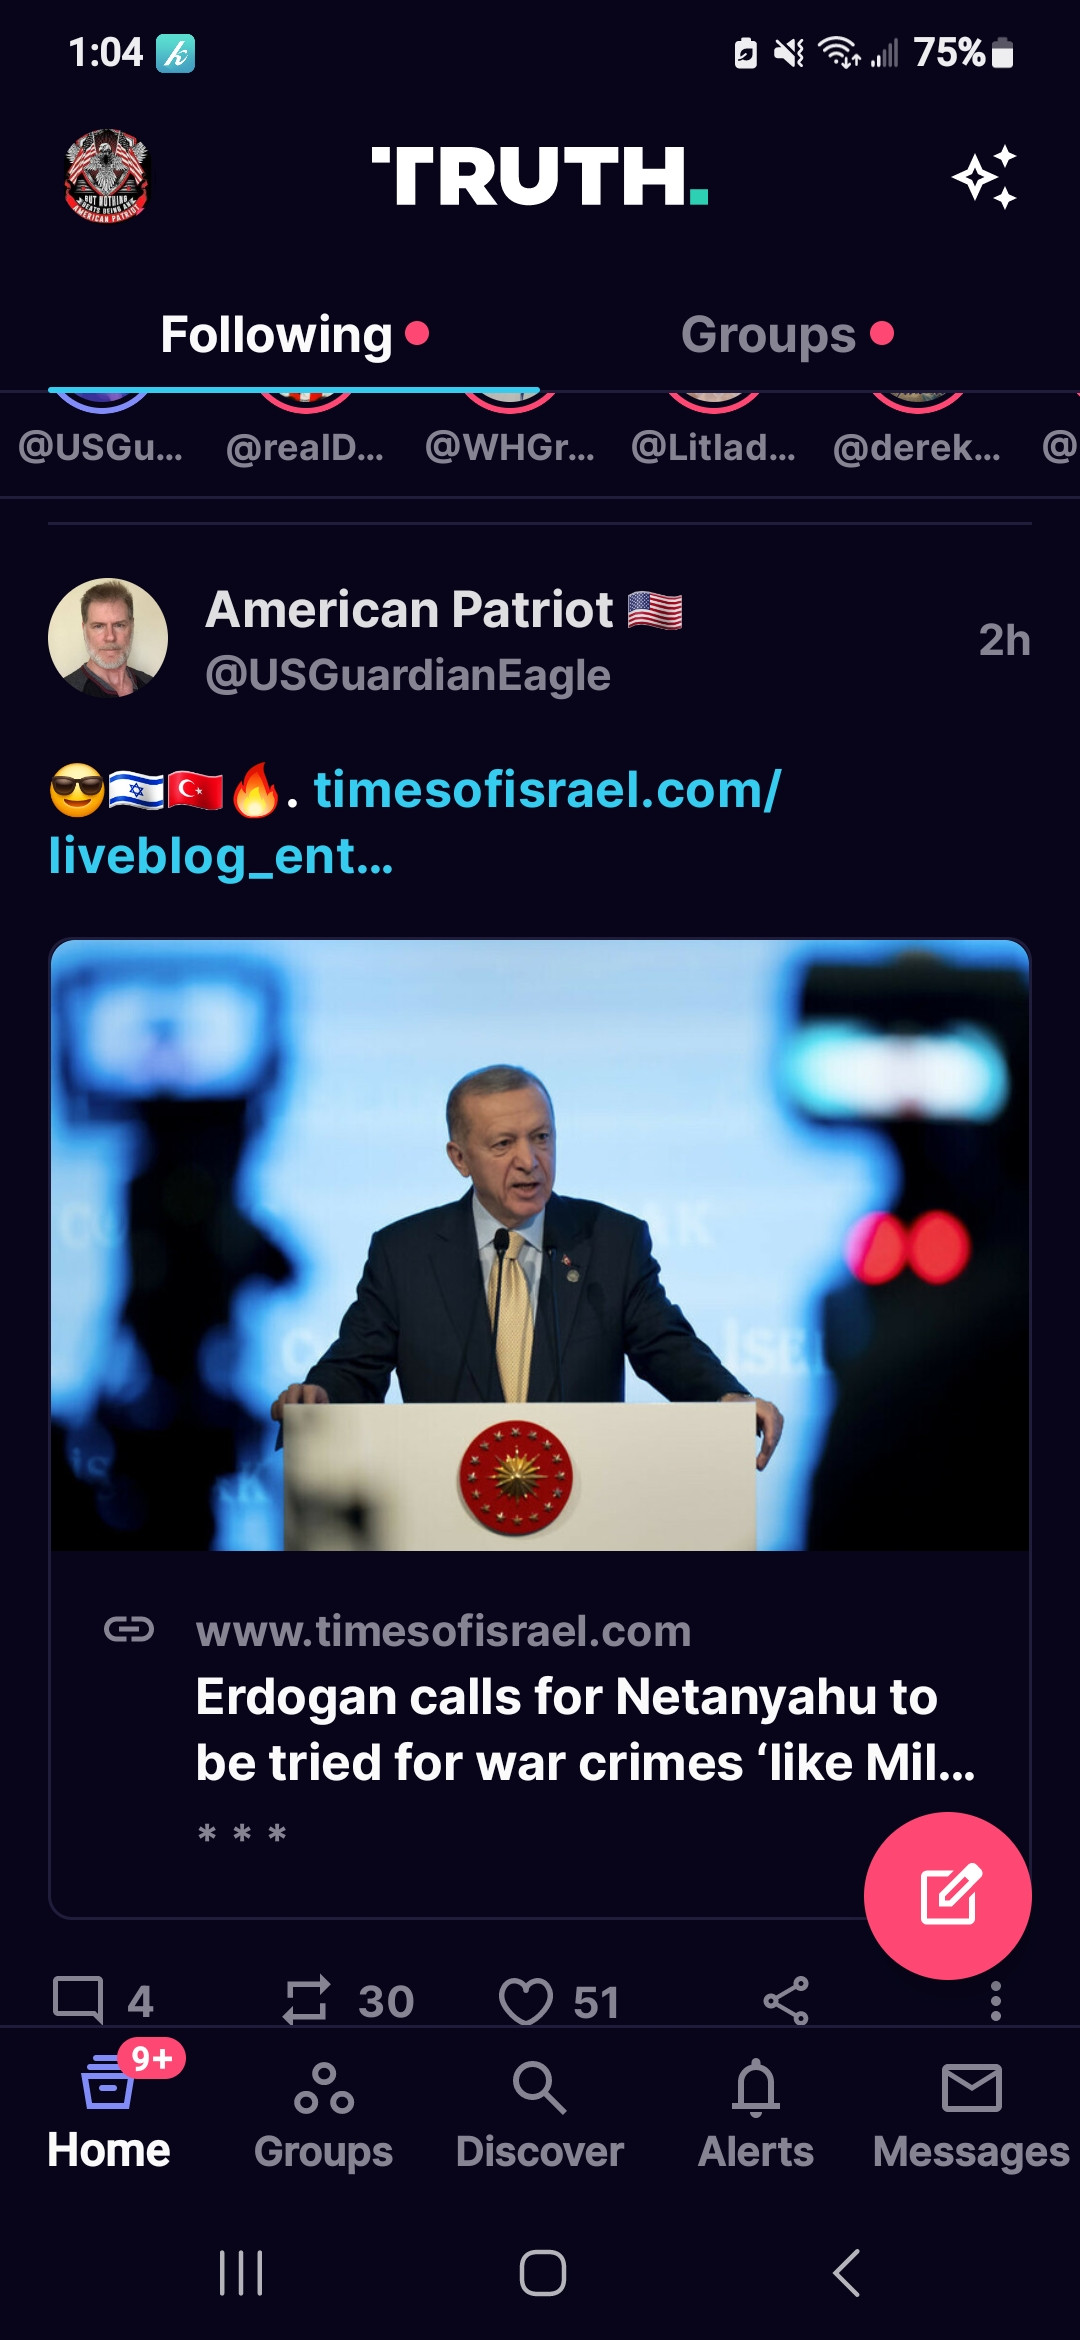Go to Groups in bottom navigation
Image resolution: width=1080 pixels, height=2340 pixels.
coord(323,2109)
